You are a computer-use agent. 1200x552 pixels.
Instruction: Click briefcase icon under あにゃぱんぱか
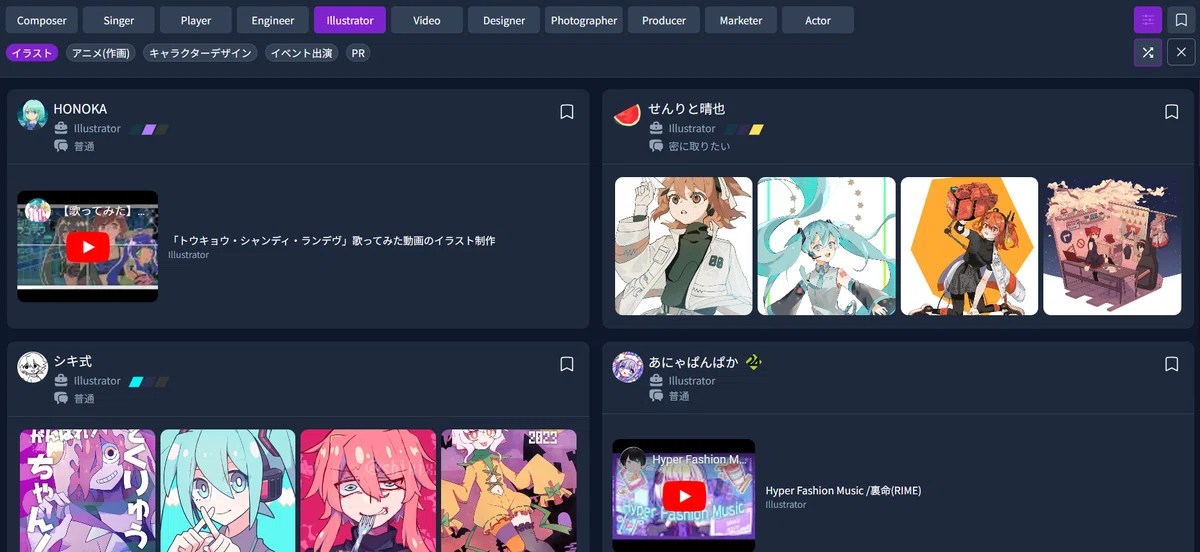[656, 380]
